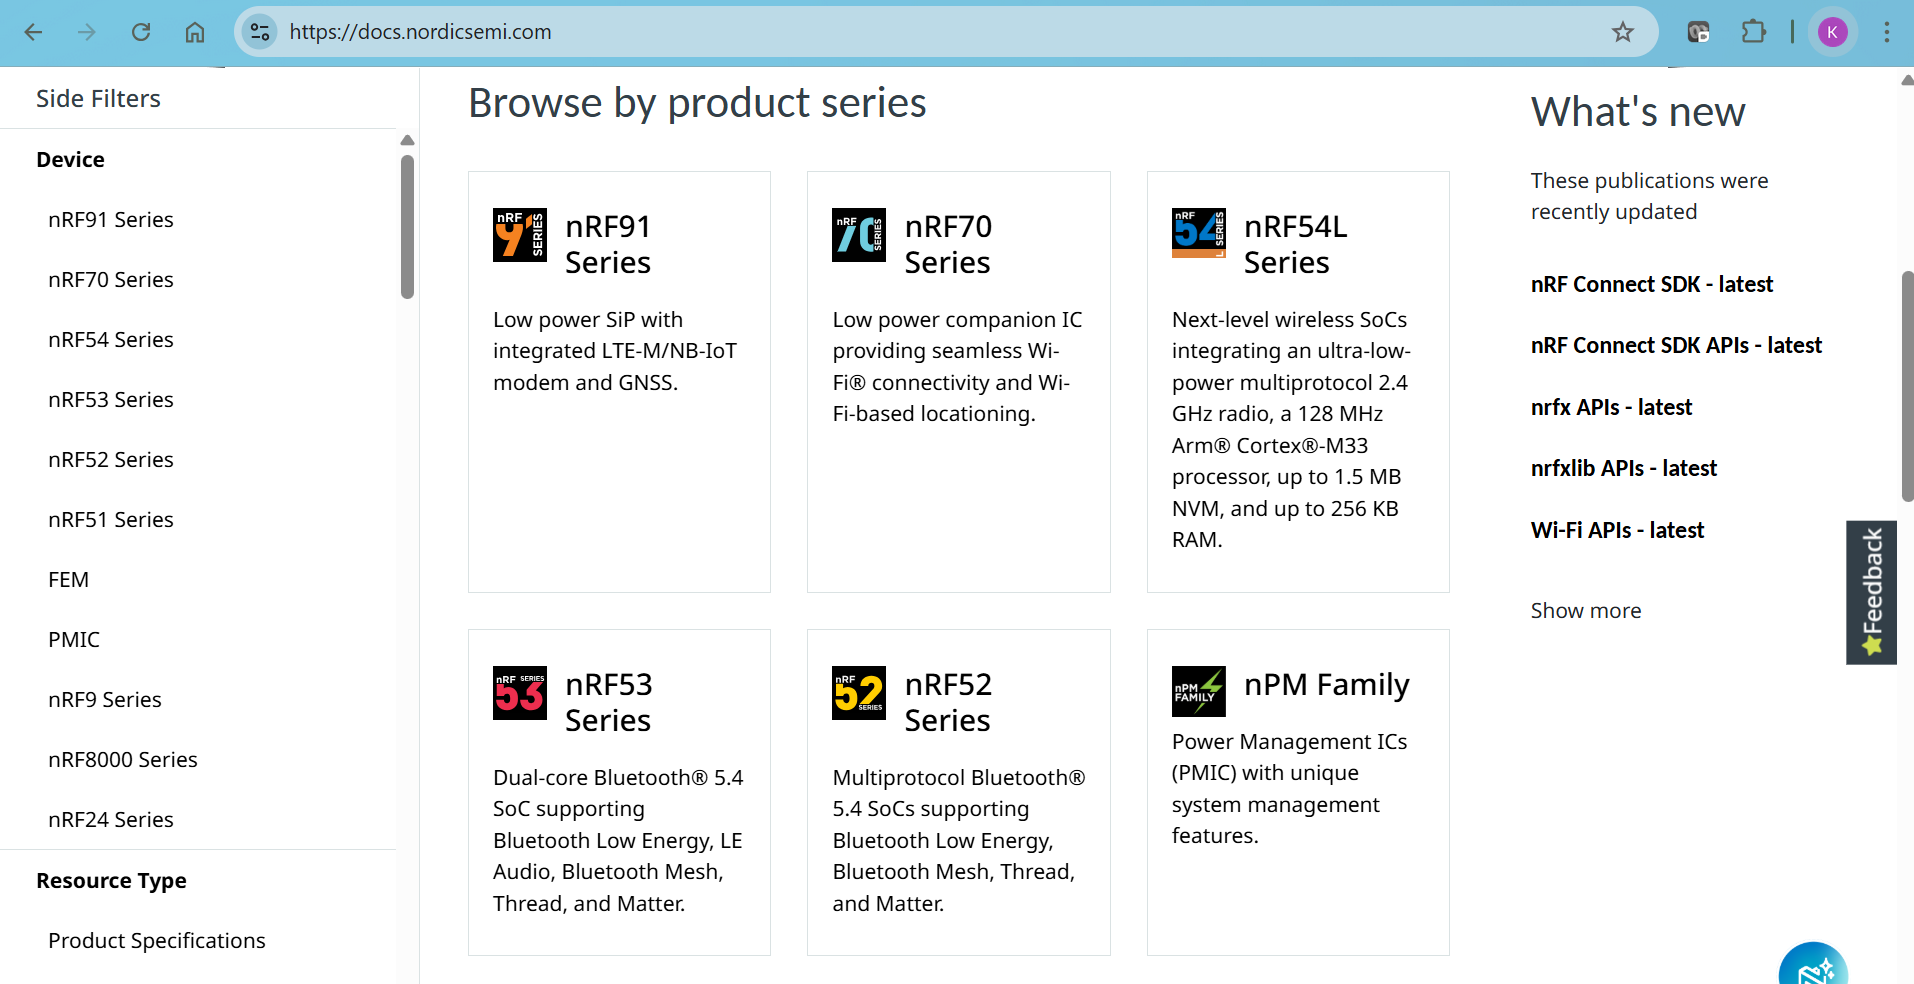Click the nRF53 Series logo icon
Screen dimensions: 1914x984
(x=519, y=693)
